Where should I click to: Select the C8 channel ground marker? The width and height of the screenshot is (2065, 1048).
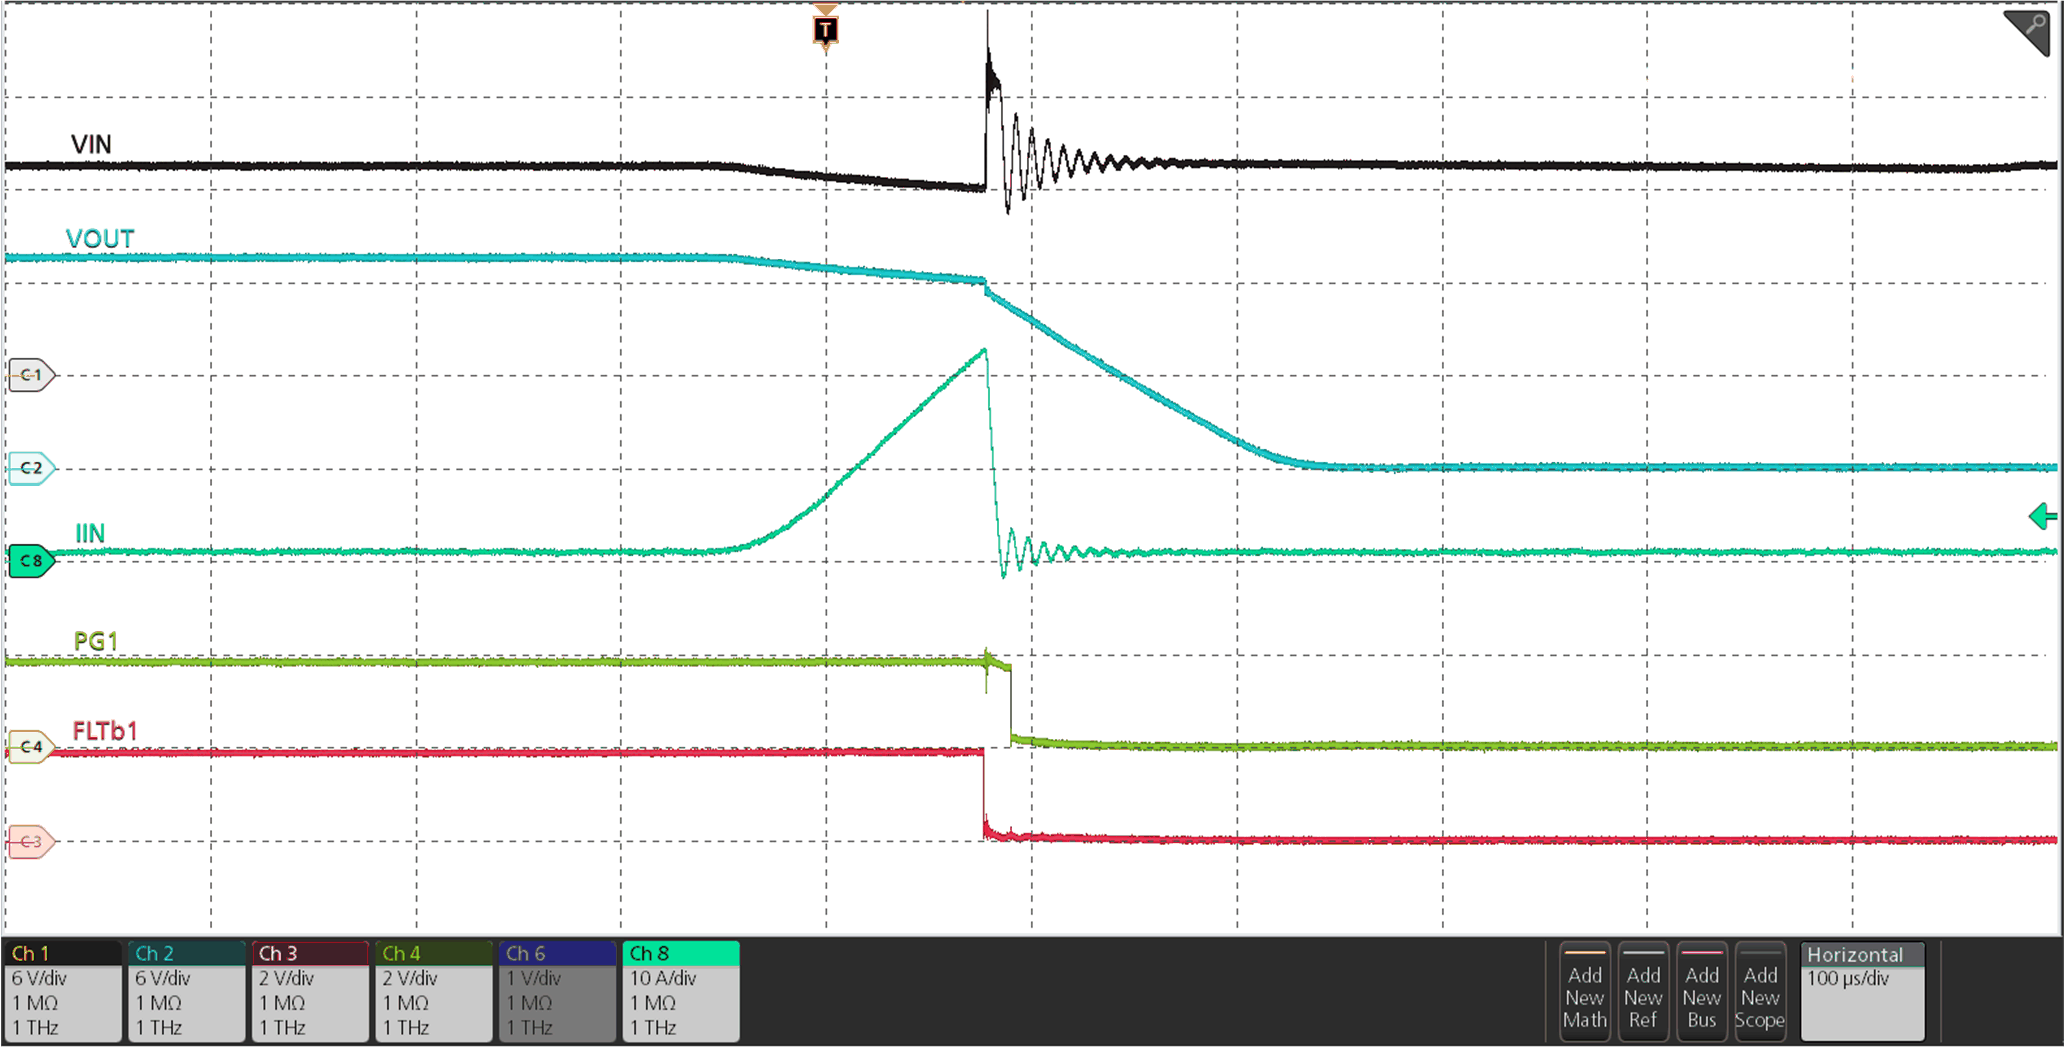pyautogui.click(x=30, y=561)
